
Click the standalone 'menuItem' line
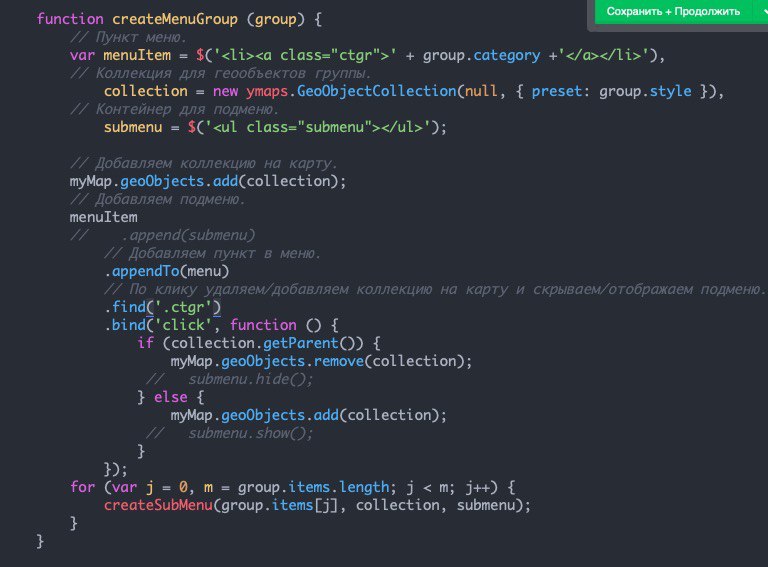(103, 217)
